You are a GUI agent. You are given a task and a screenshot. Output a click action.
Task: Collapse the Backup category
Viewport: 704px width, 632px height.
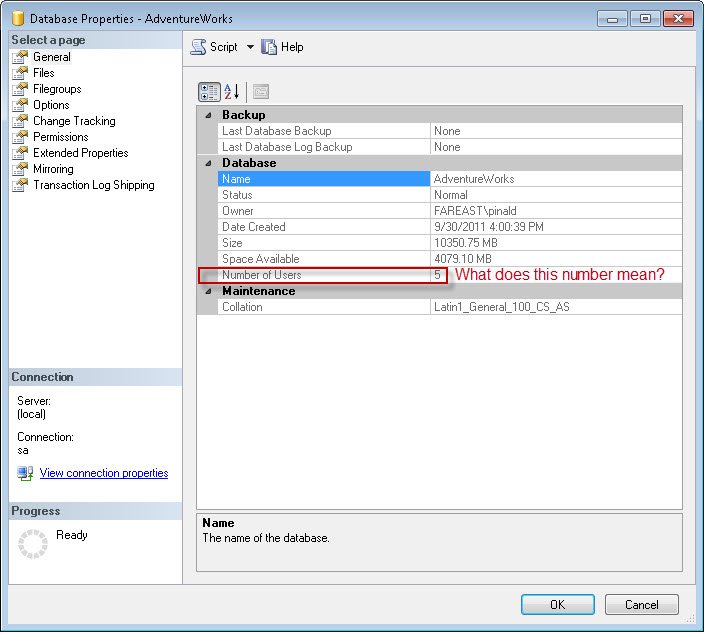(208, 115)
